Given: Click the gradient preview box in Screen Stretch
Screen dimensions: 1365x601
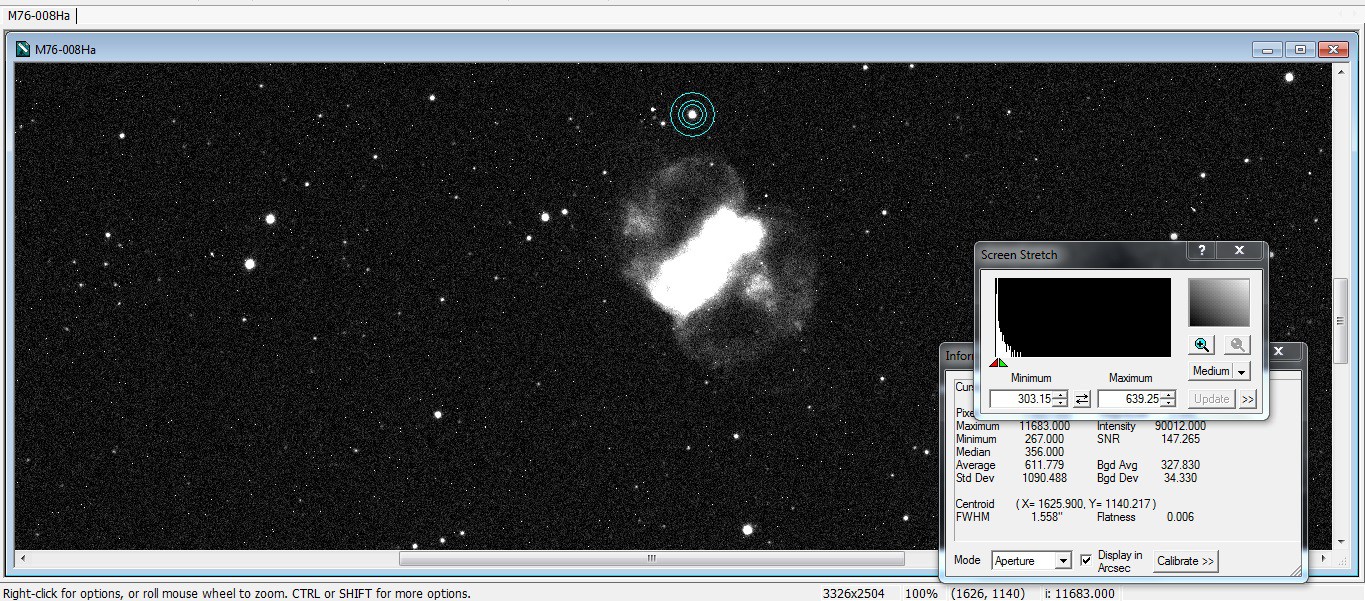Looking at the screenshot, I should point(1219,303).
